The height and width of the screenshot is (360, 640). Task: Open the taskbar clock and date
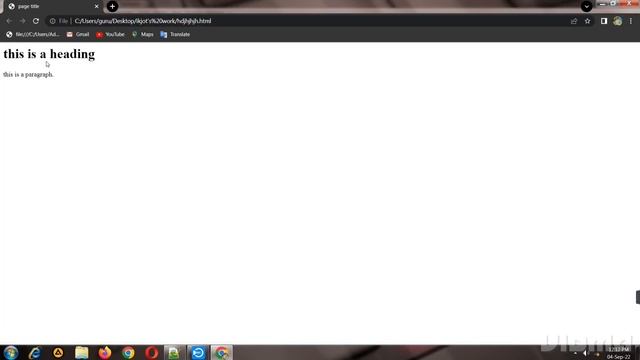pos(618,353)
